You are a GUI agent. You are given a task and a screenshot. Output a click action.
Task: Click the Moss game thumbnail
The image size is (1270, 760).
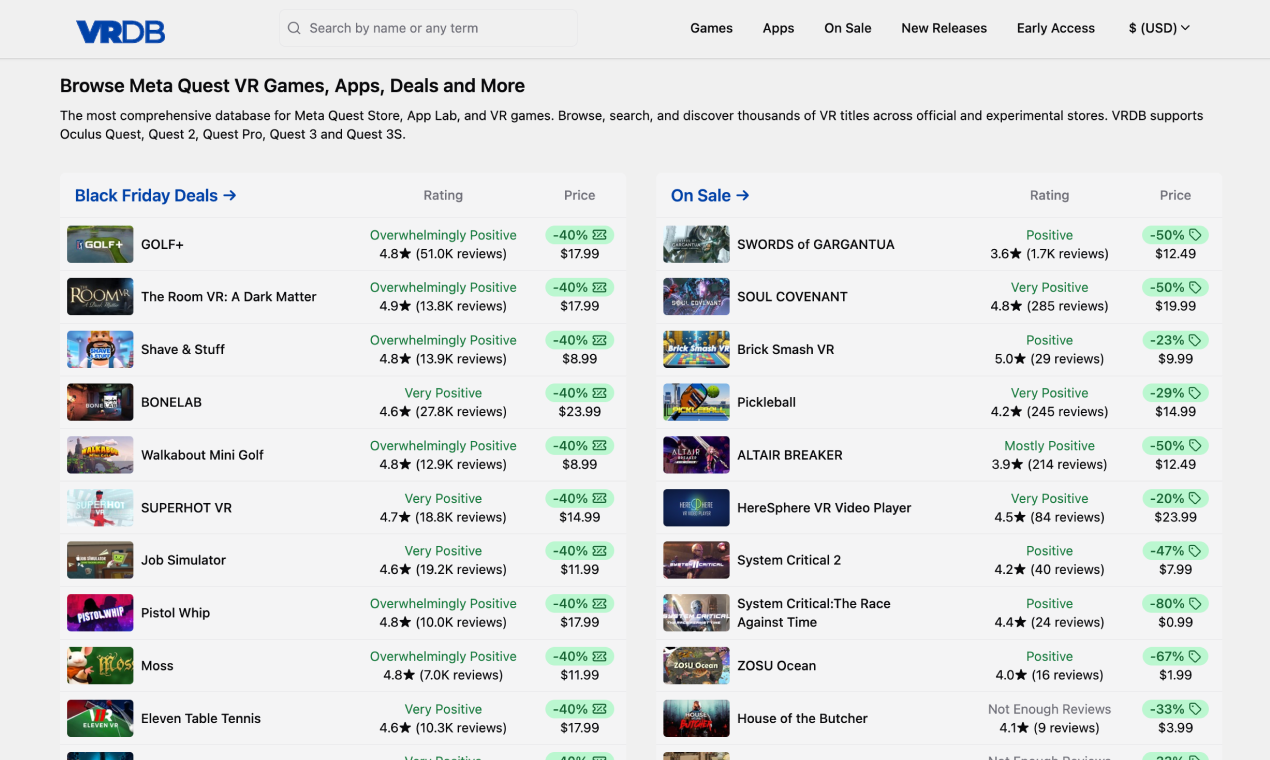[100, 665]
